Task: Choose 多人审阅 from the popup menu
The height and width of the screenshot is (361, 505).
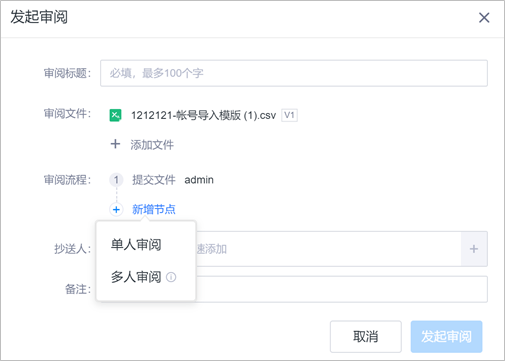Action: point(136,277)
